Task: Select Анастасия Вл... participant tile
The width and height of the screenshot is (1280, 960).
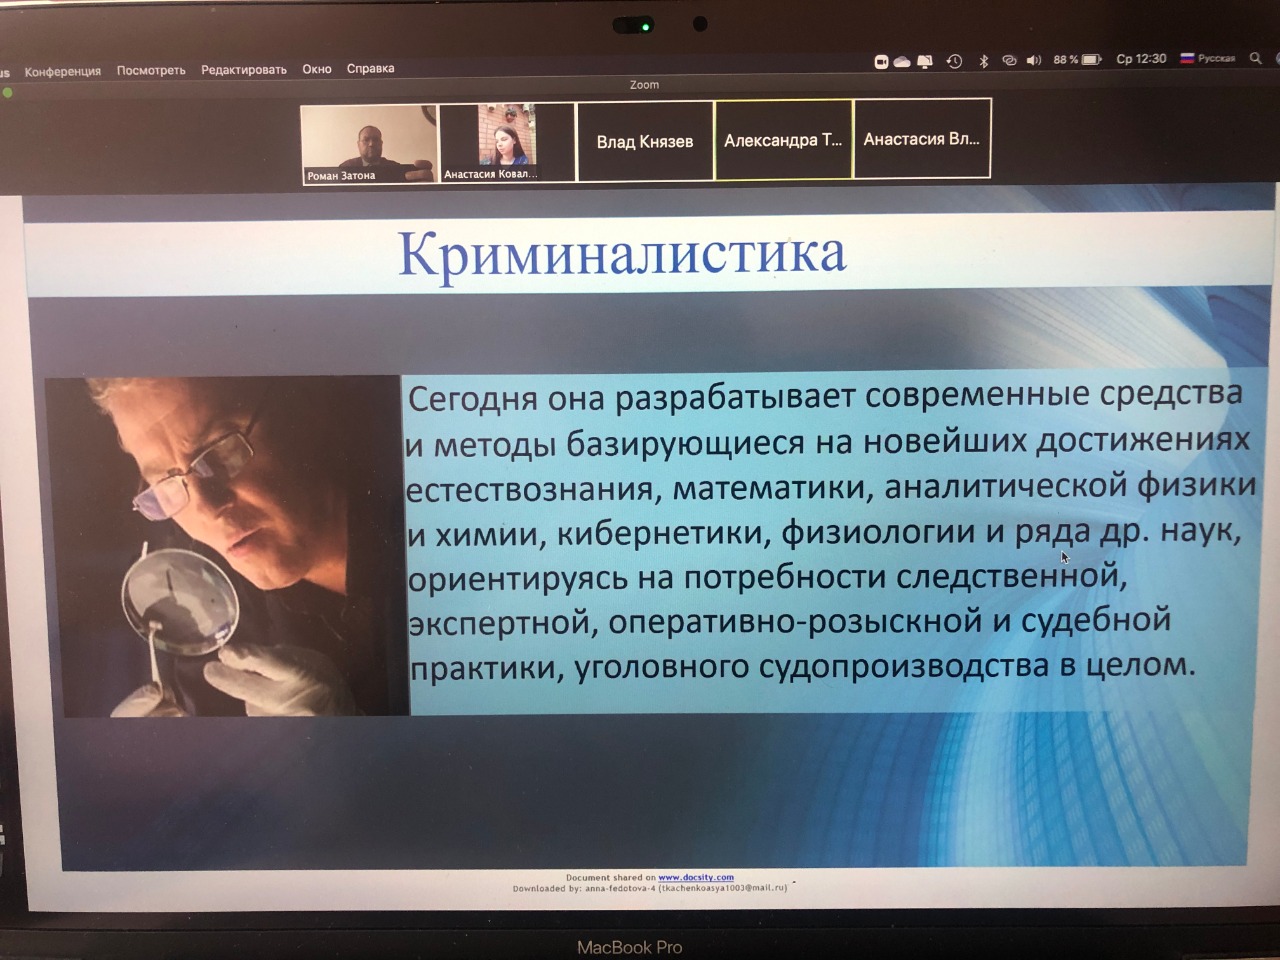Action: coord(922,138)
